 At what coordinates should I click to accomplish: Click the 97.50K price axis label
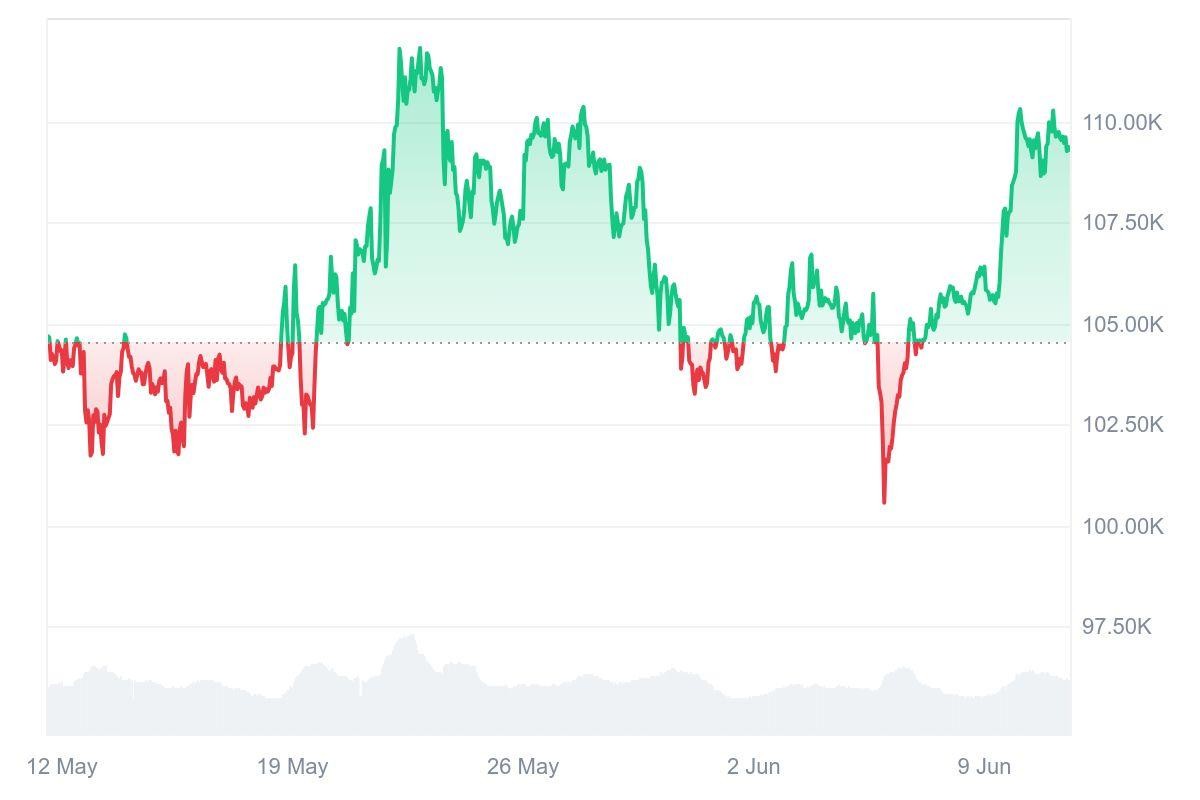[x=1116, y=627]
